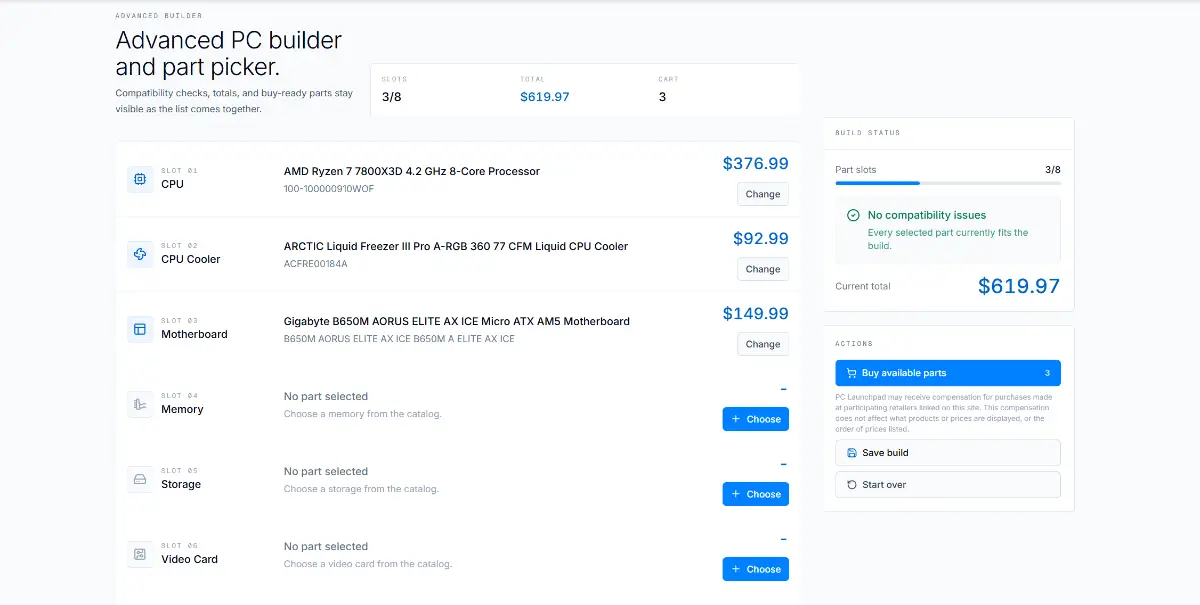Click the Video Card slot label
This screenshot has width=1200, height=605.
pos(189,559)
